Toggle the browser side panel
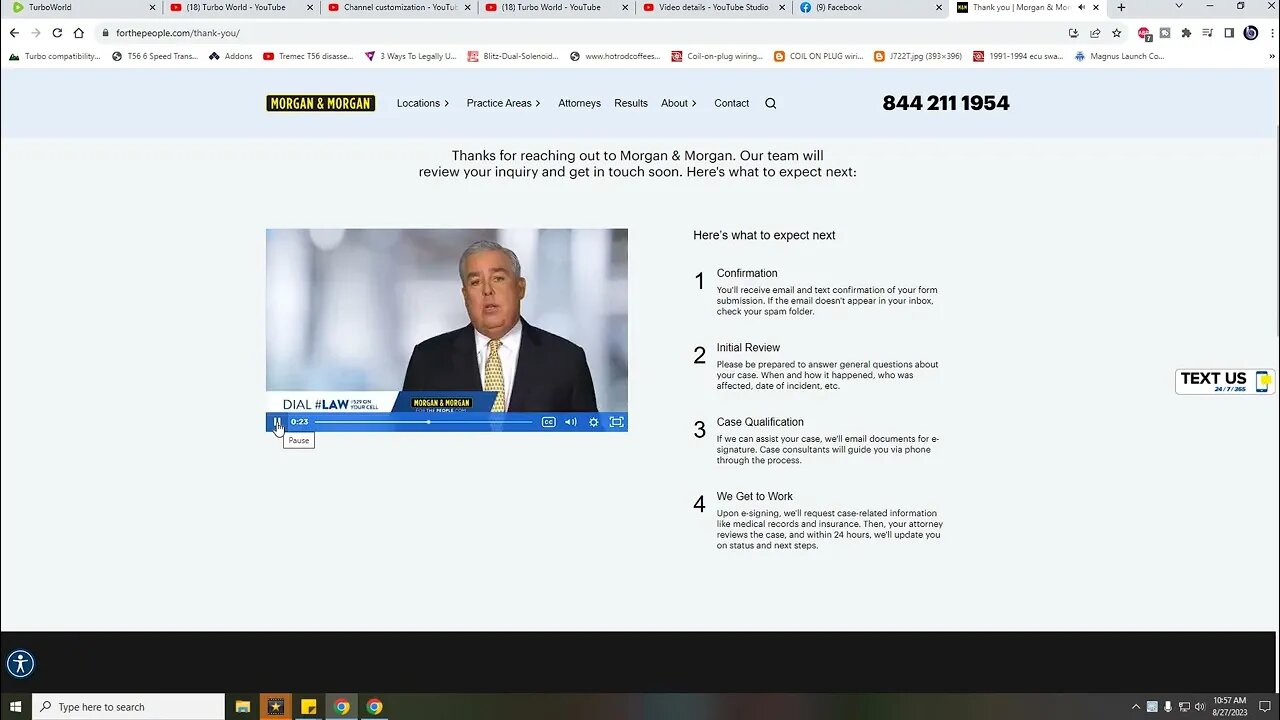The height and width of the screenshot is (720, 1280). (1229, 33)
